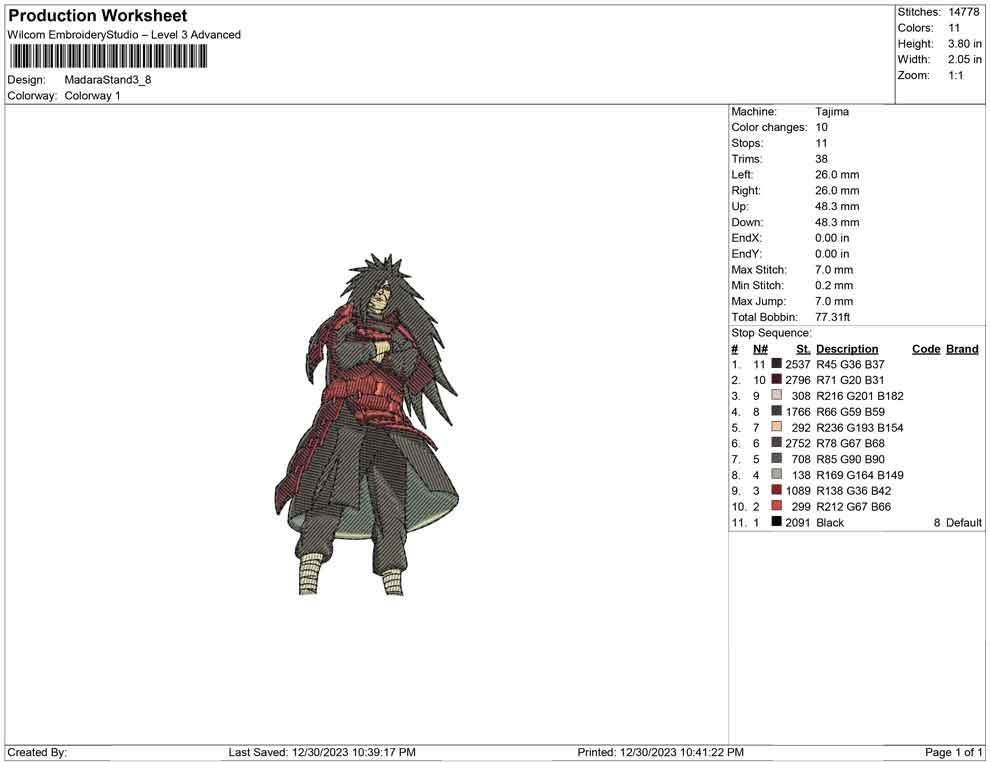Click the Madara embroidery design preview
This screenshot has width=990, height=762.
367,424
